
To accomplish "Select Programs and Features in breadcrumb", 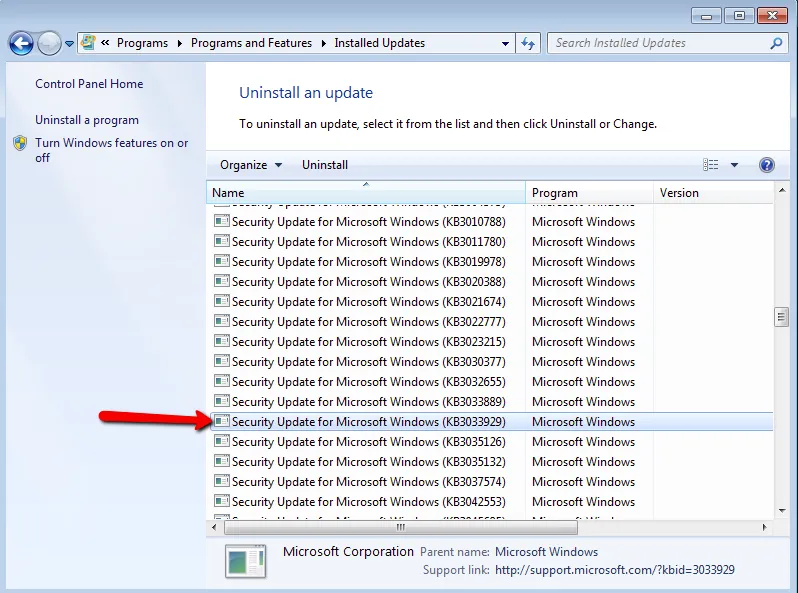I will [251, 43].
